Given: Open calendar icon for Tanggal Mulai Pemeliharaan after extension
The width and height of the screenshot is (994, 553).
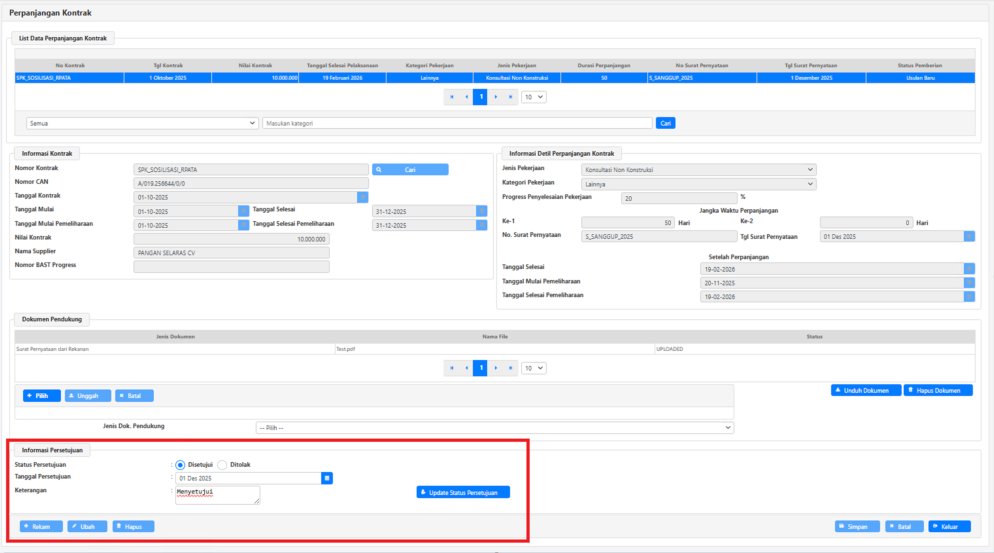Looking at the screenshot, I should (x=969, y=283).
